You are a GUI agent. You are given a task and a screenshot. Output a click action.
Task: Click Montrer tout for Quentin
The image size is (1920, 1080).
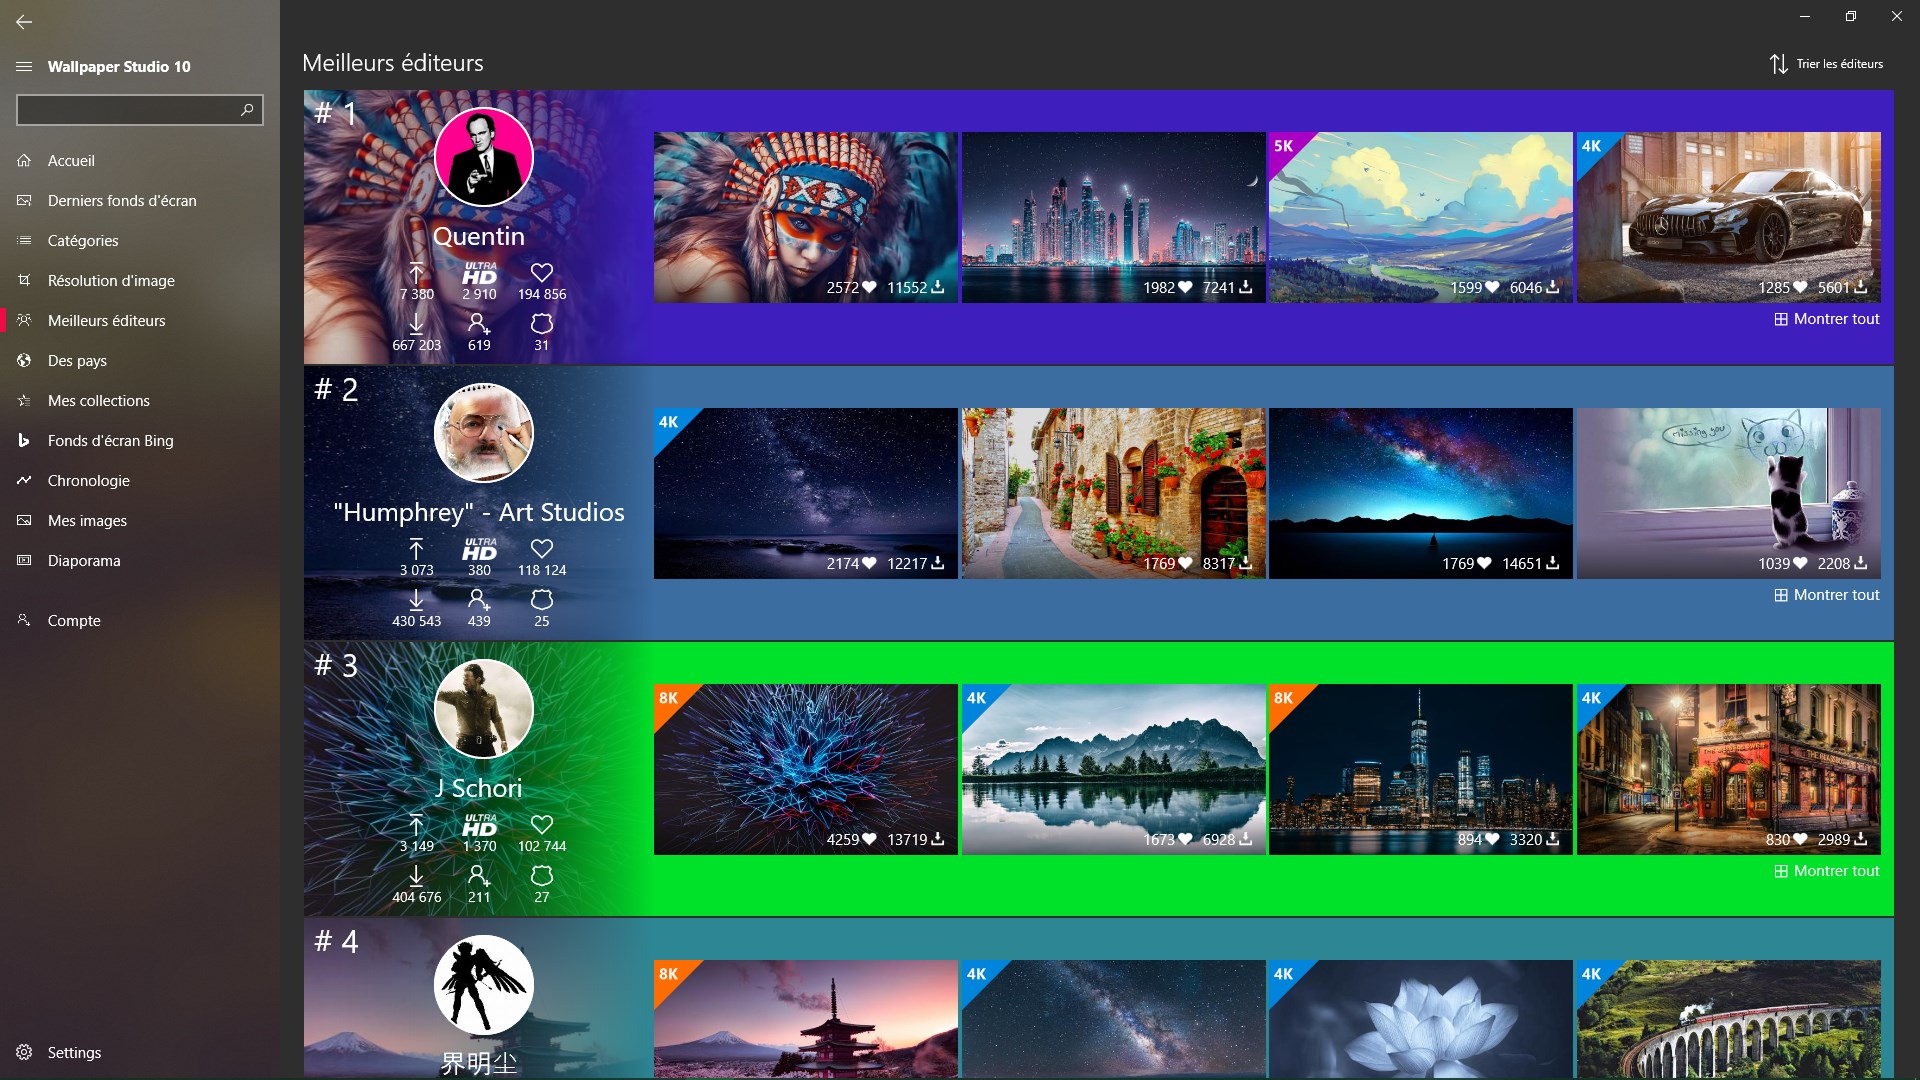click(1827, 319)
